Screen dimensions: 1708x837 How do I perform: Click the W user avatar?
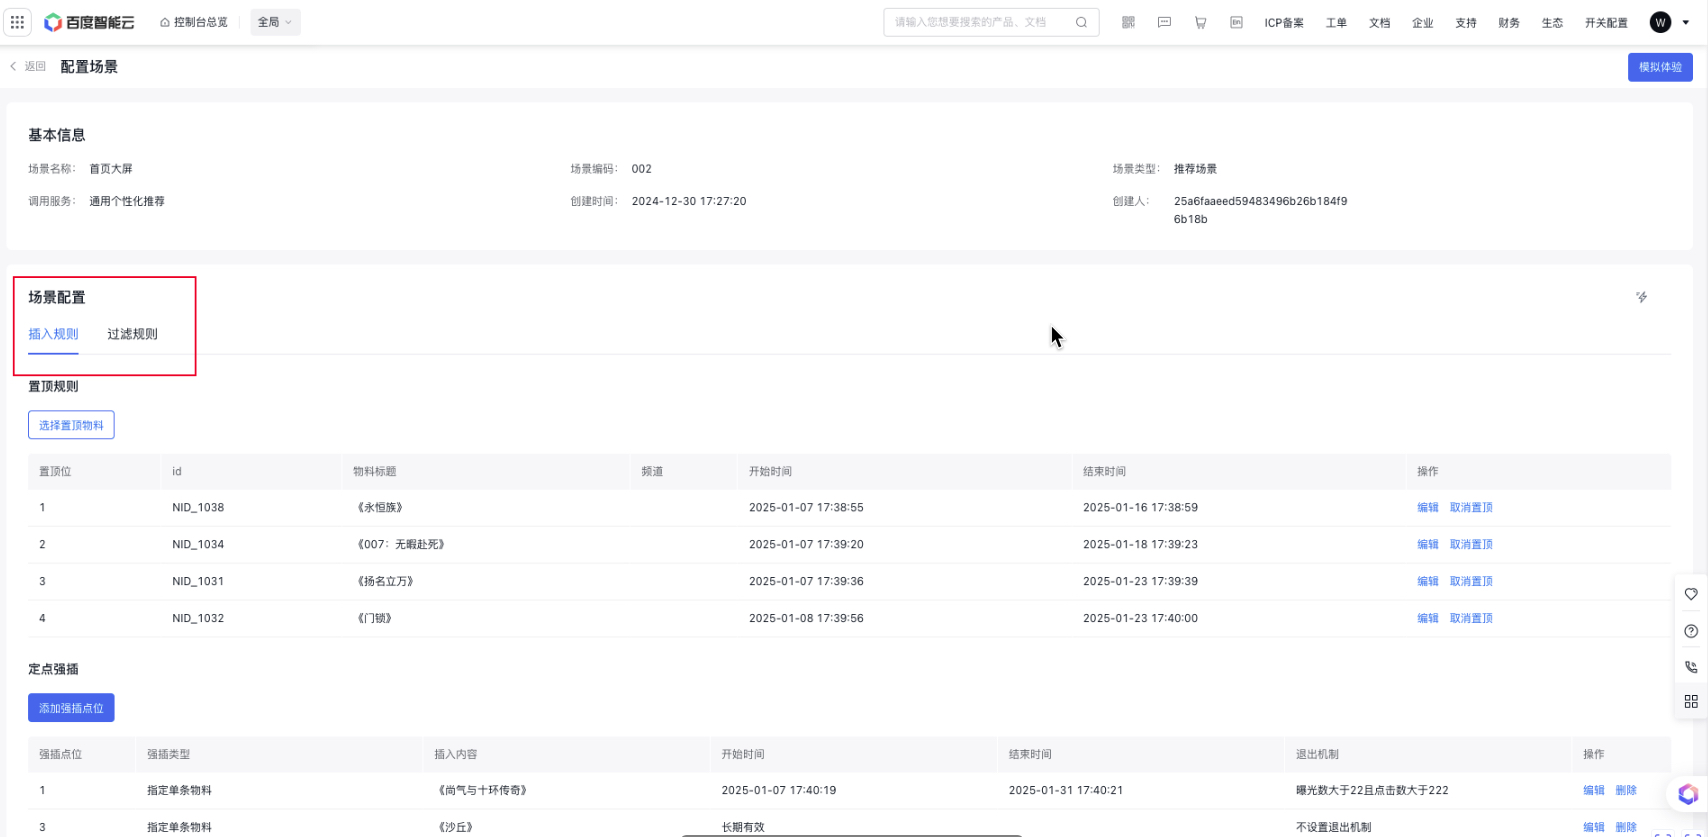click(1660, 22)
